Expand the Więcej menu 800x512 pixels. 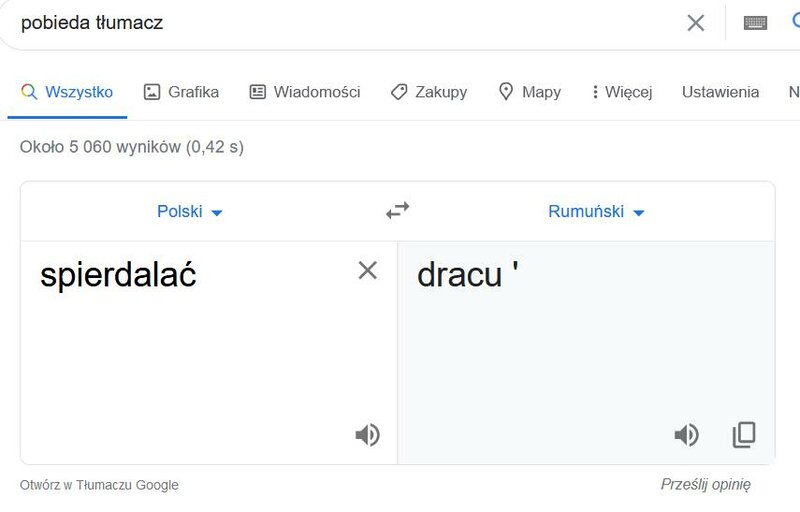[622, 92]
